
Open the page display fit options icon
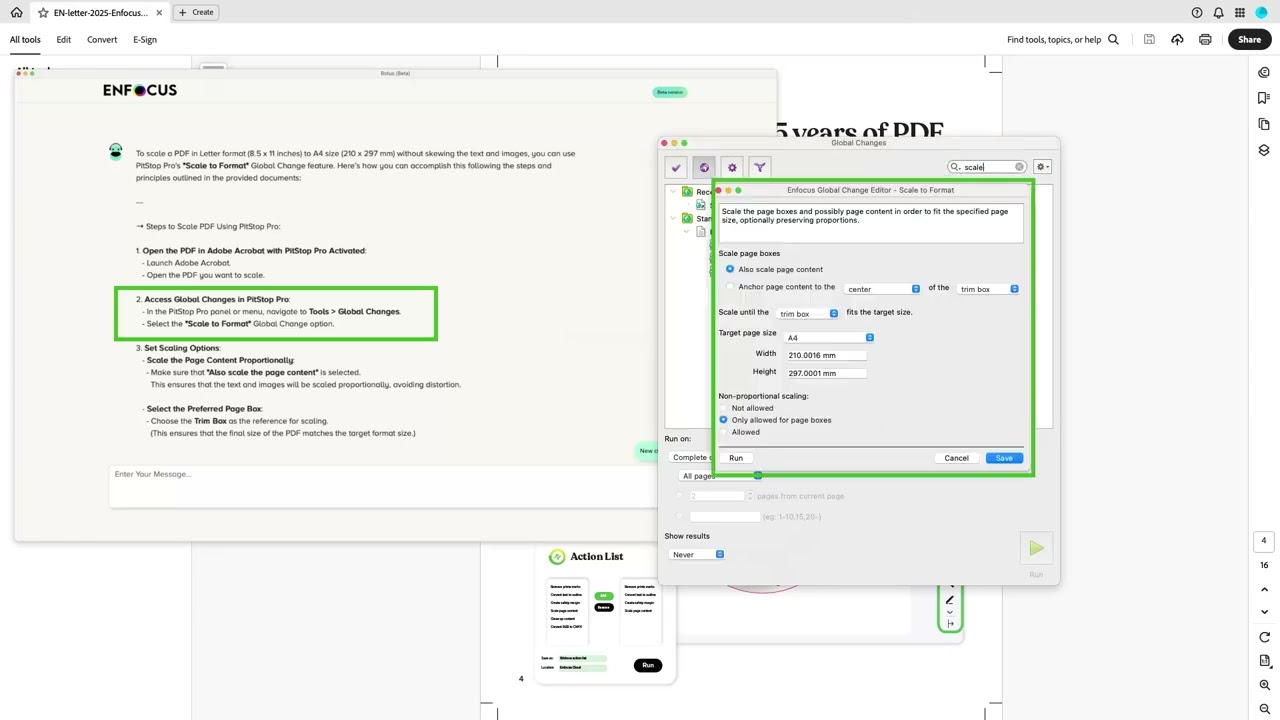point(1264,661)
